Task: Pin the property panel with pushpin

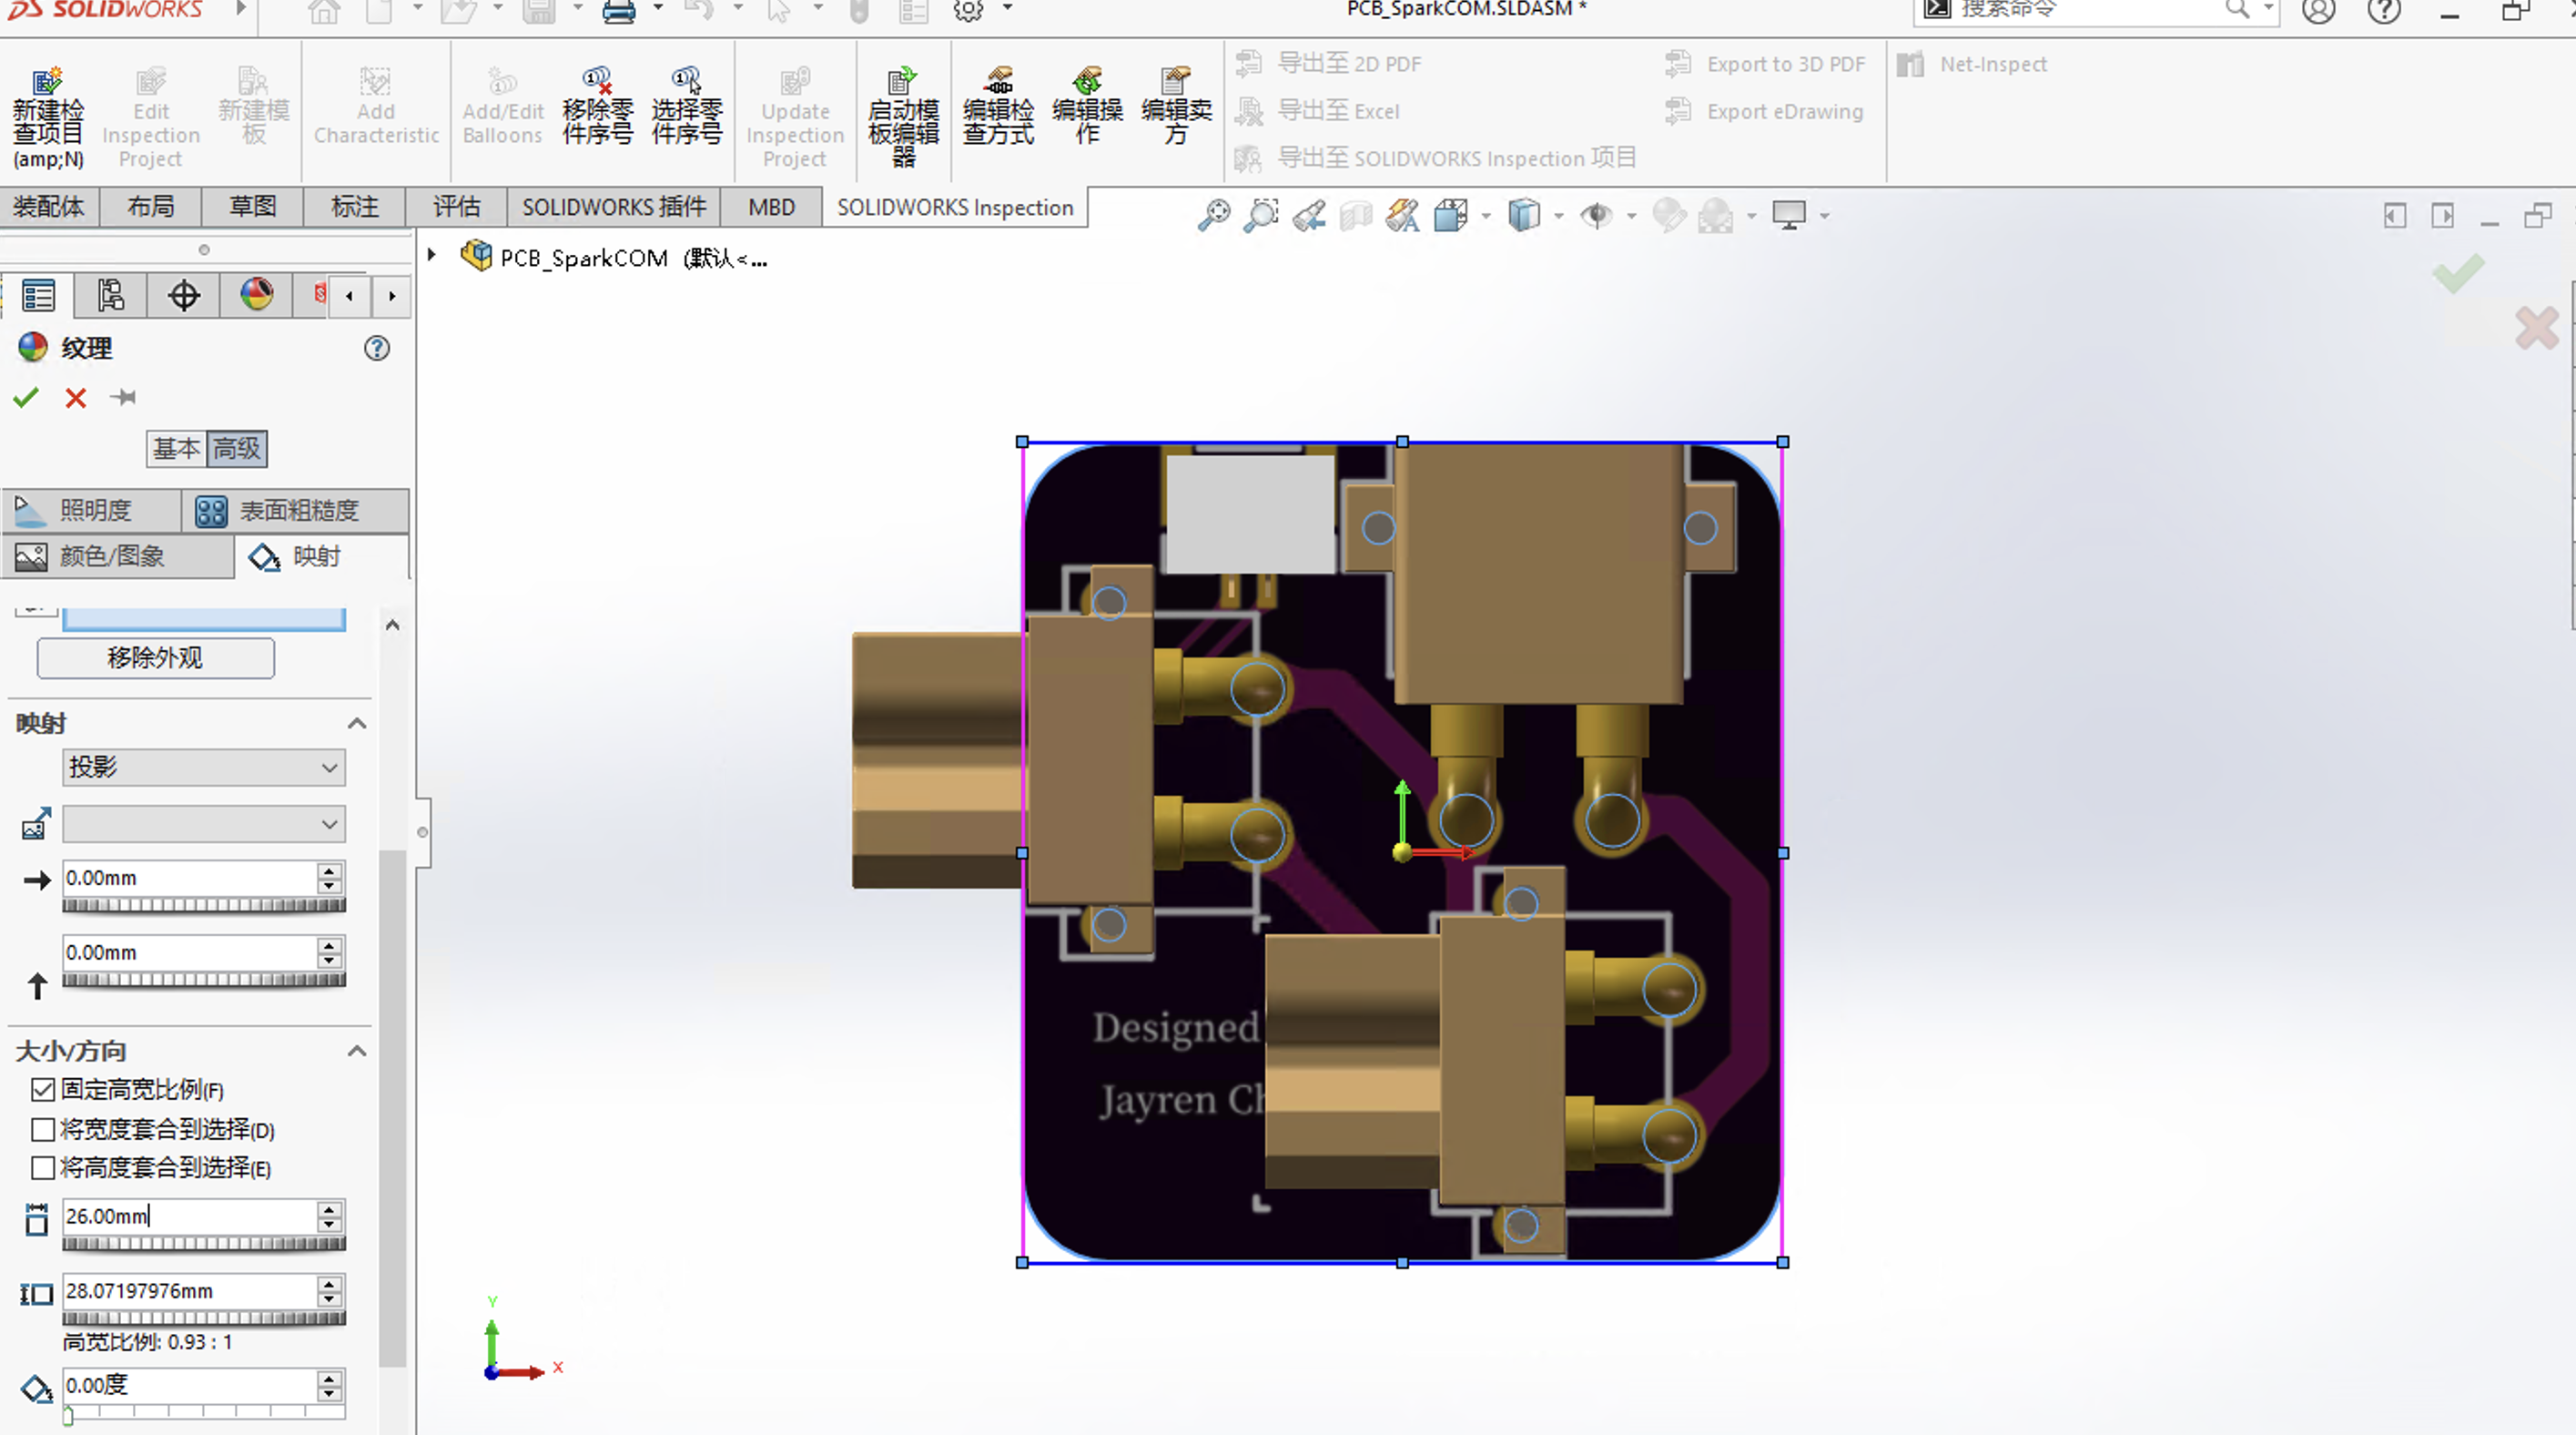Action: [124, 398]
